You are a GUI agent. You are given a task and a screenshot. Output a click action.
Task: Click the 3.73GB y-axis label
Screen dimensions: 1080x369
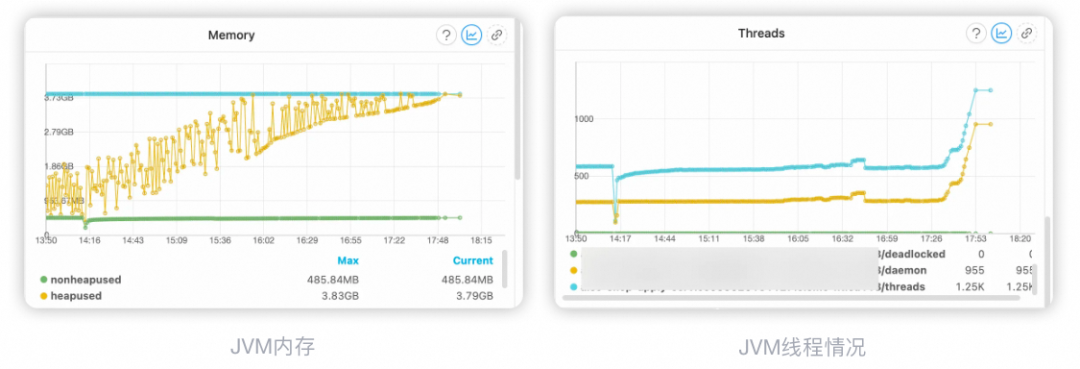[x=59, y=98]
